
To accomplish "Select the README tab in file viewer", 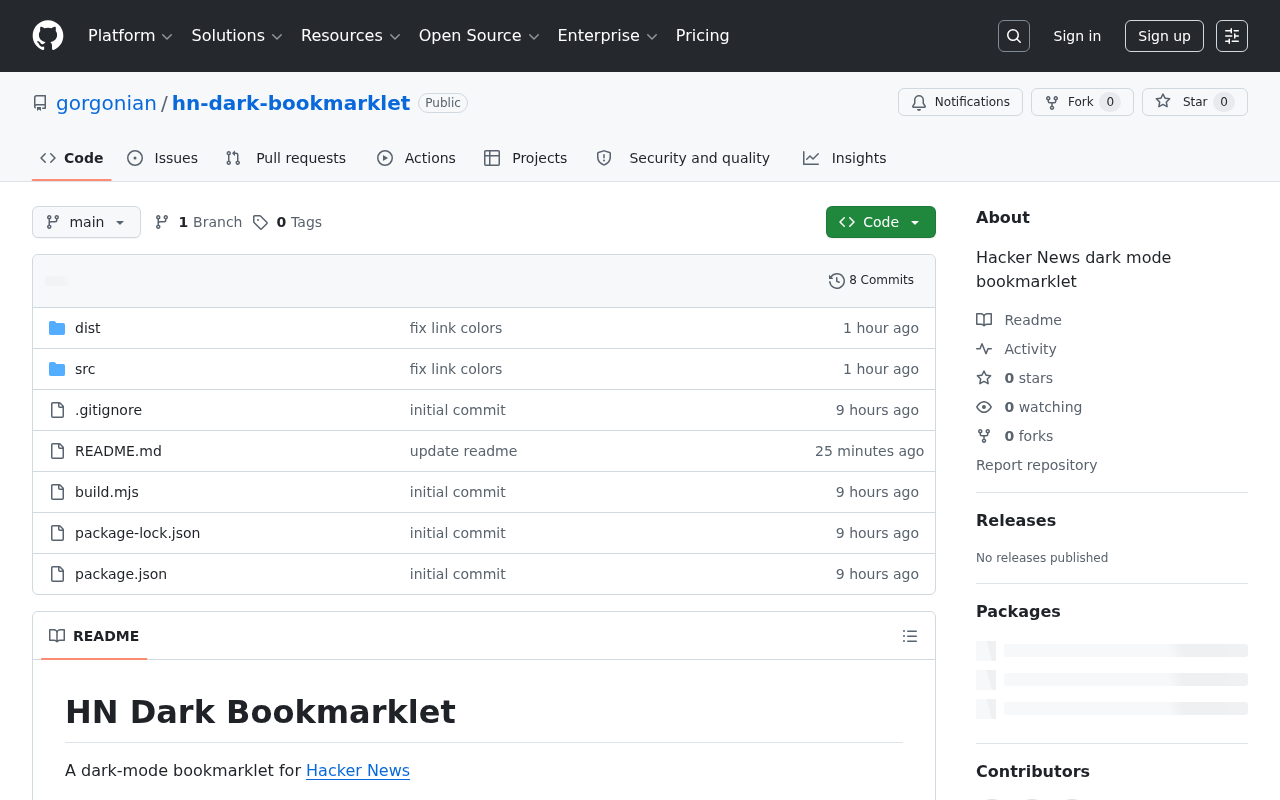I will (94, 636).
